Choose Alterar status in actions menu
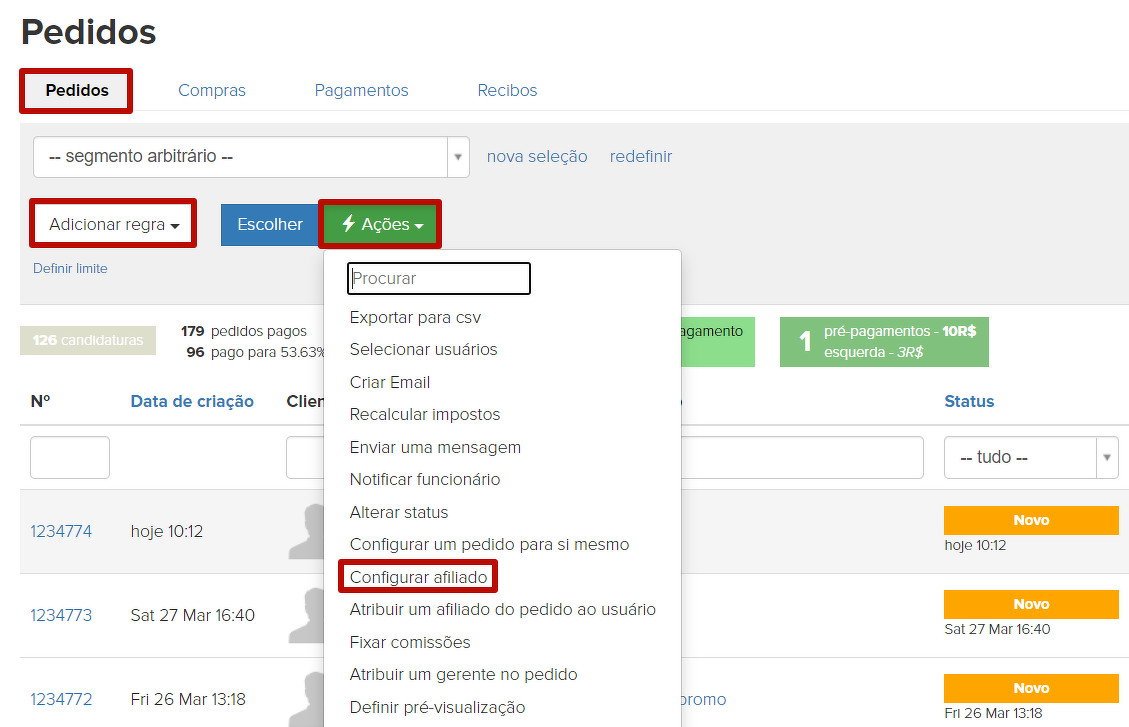The height and width of the screenshot is (727, 1129). [x=399, y=512]
